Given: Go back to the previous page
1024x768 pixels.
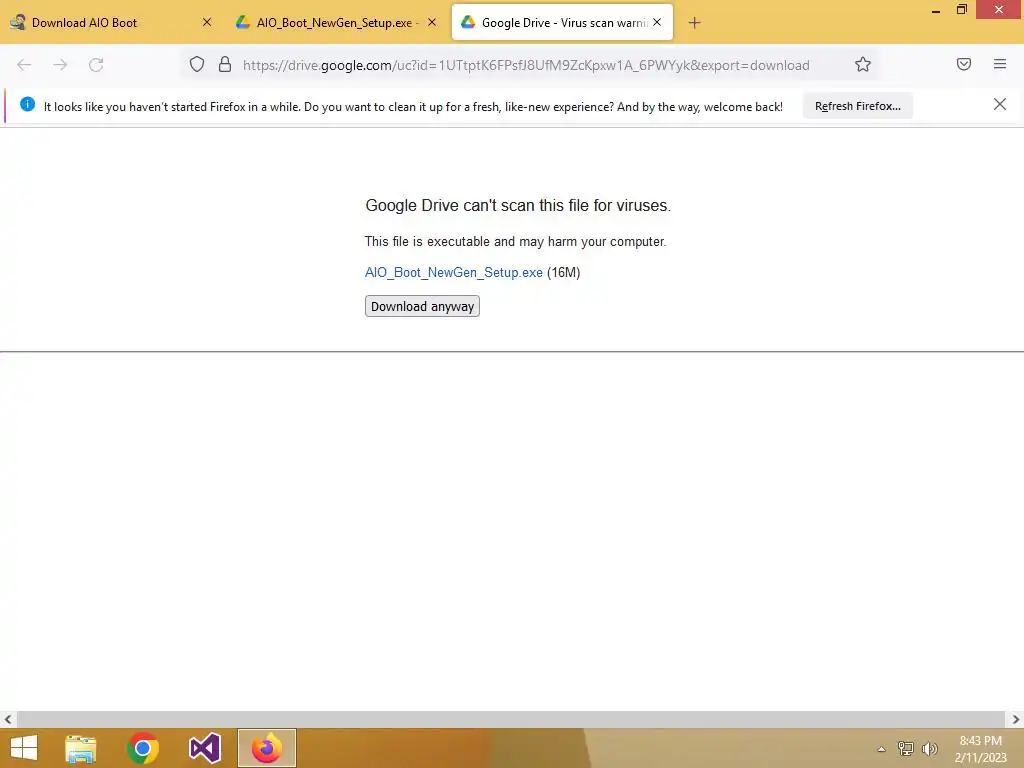Looking at the screenshot, I should (x=24, y=65).
